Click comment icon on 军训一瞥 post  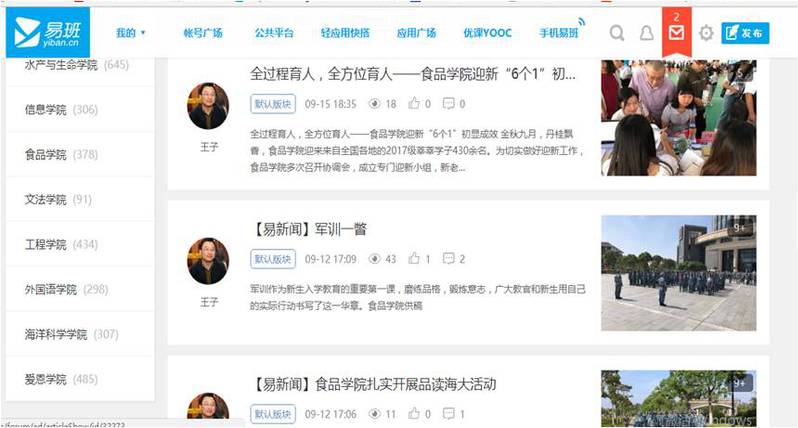448,259
